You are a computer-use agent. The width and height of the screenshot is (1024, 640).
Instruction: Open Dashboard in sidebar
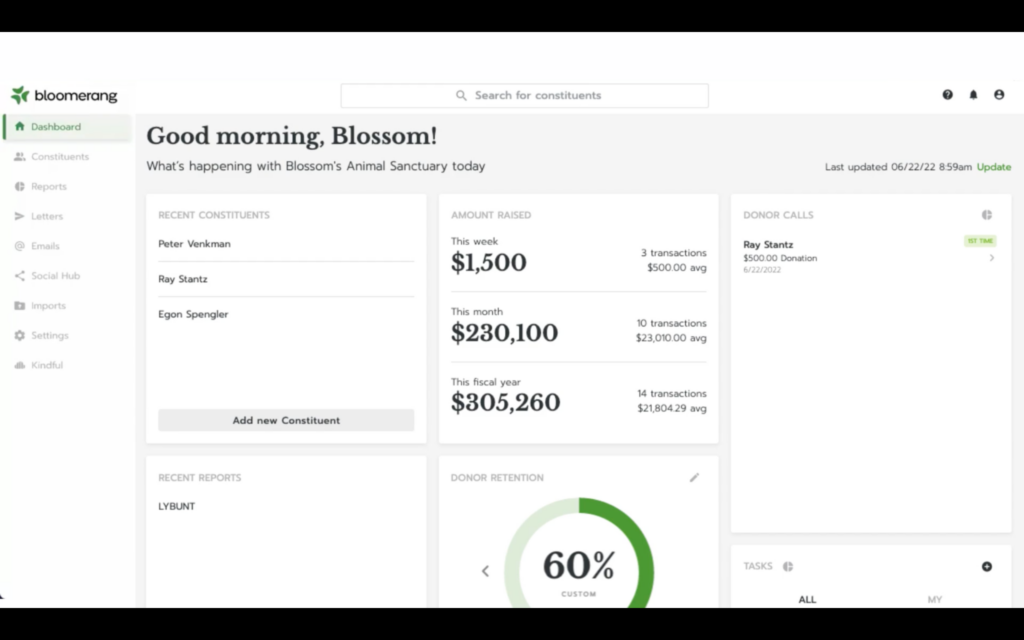(68, 127)
